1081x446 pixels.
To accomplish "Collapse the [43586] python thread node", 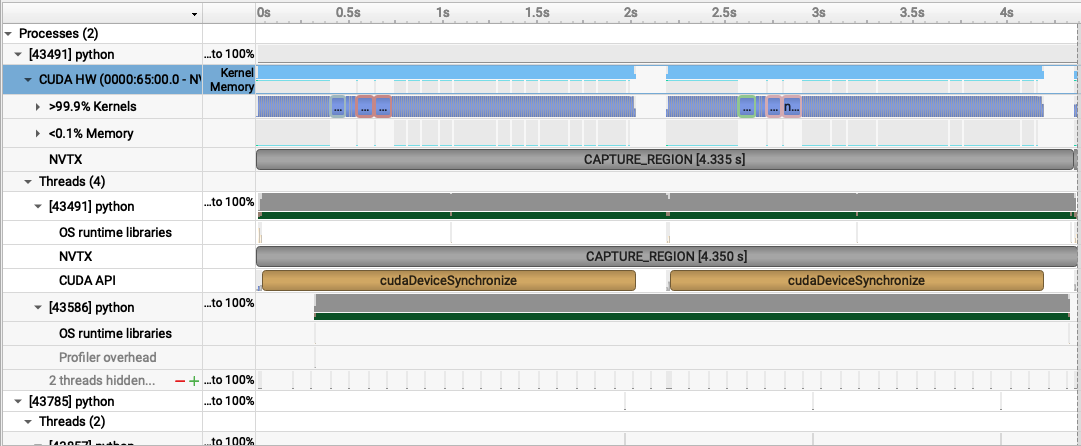I will (x=38, y=307).
